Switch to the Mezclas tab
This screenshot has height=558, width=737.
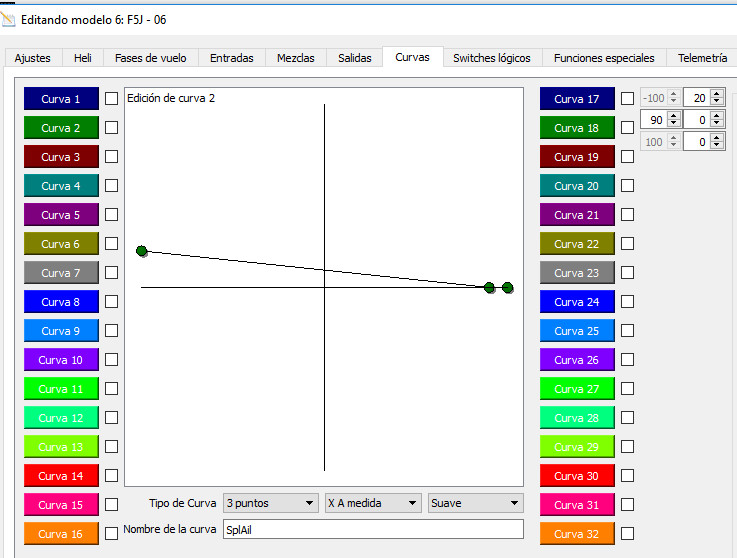click(295, 58)
